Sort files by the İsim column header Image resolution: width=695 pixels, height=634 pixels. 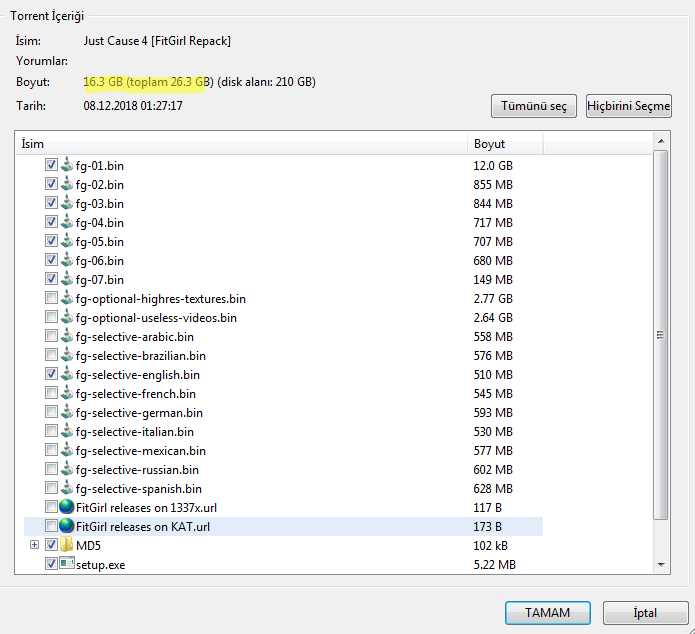242,144
